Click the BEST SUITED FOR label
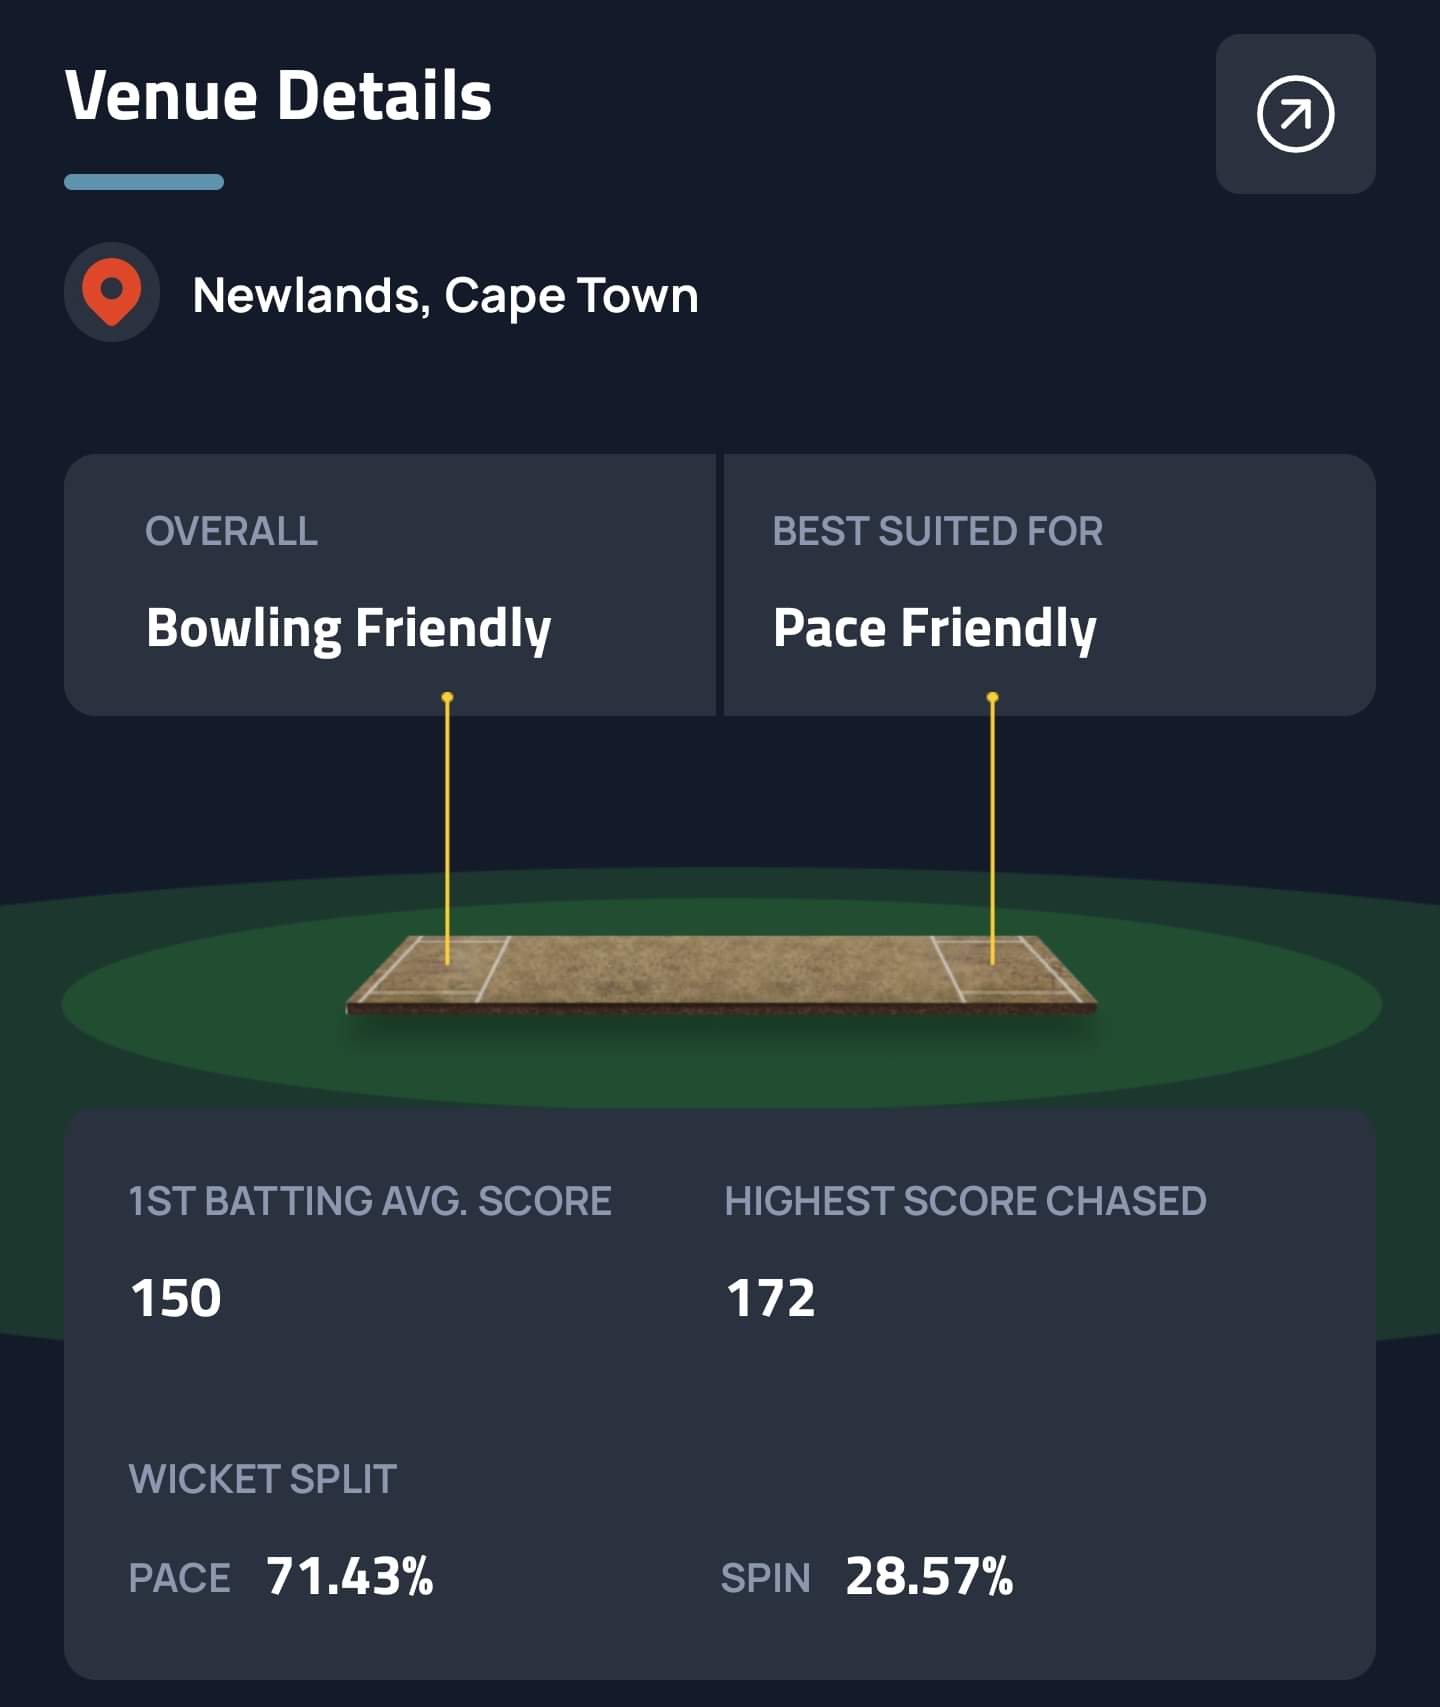This screenshot has height=1707, width=1440. point(937,531)
